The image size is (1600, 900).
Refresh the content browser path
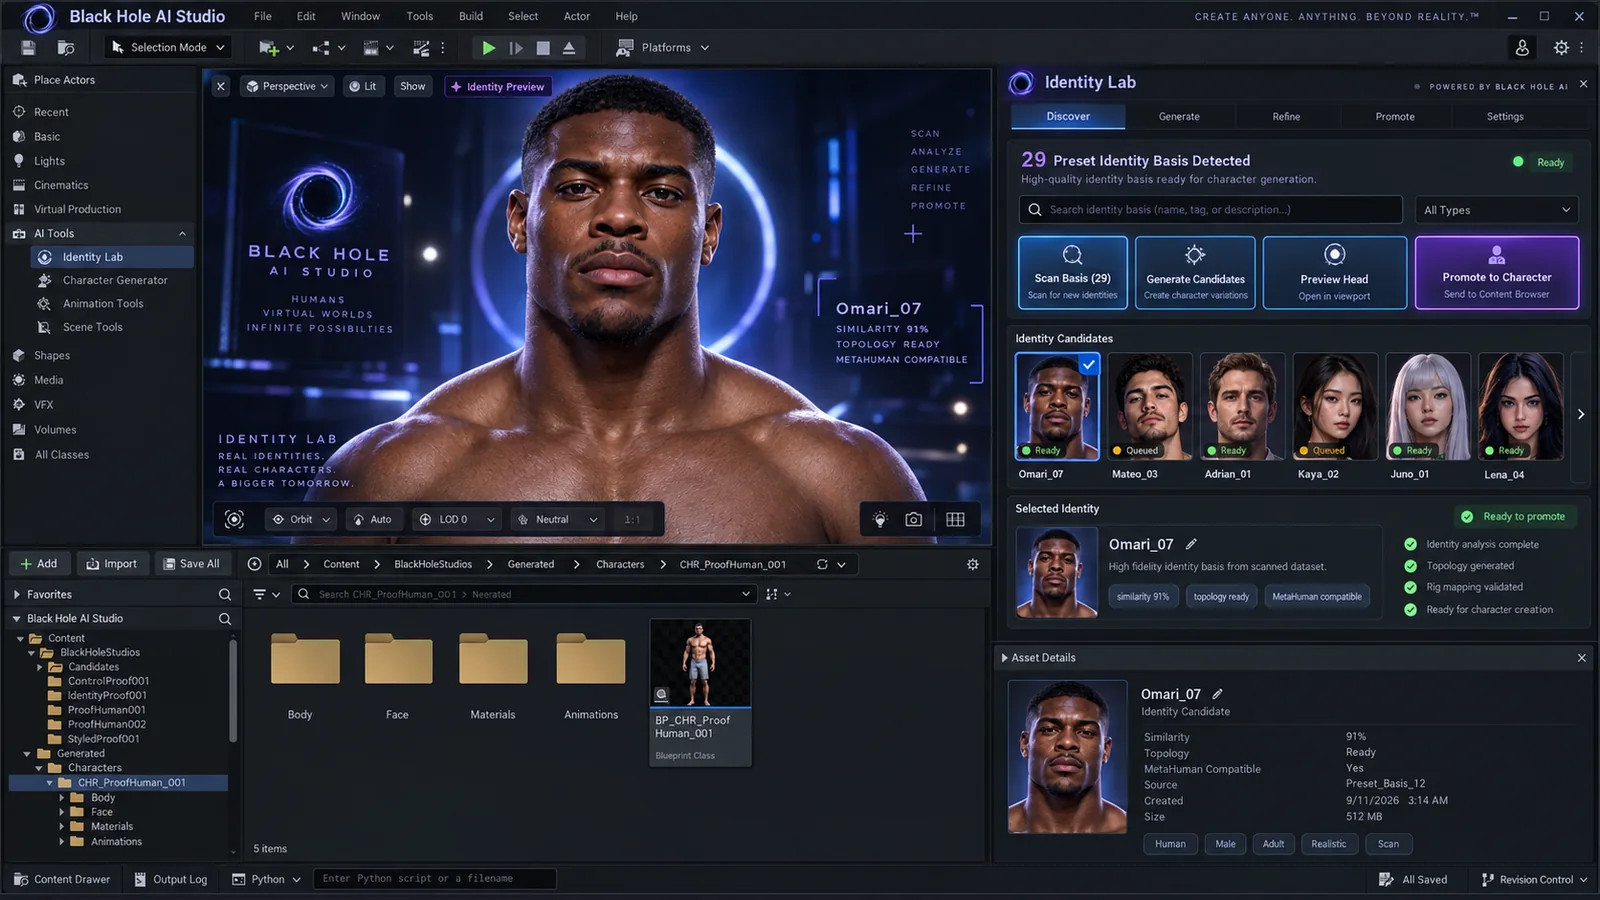point(822,564)
